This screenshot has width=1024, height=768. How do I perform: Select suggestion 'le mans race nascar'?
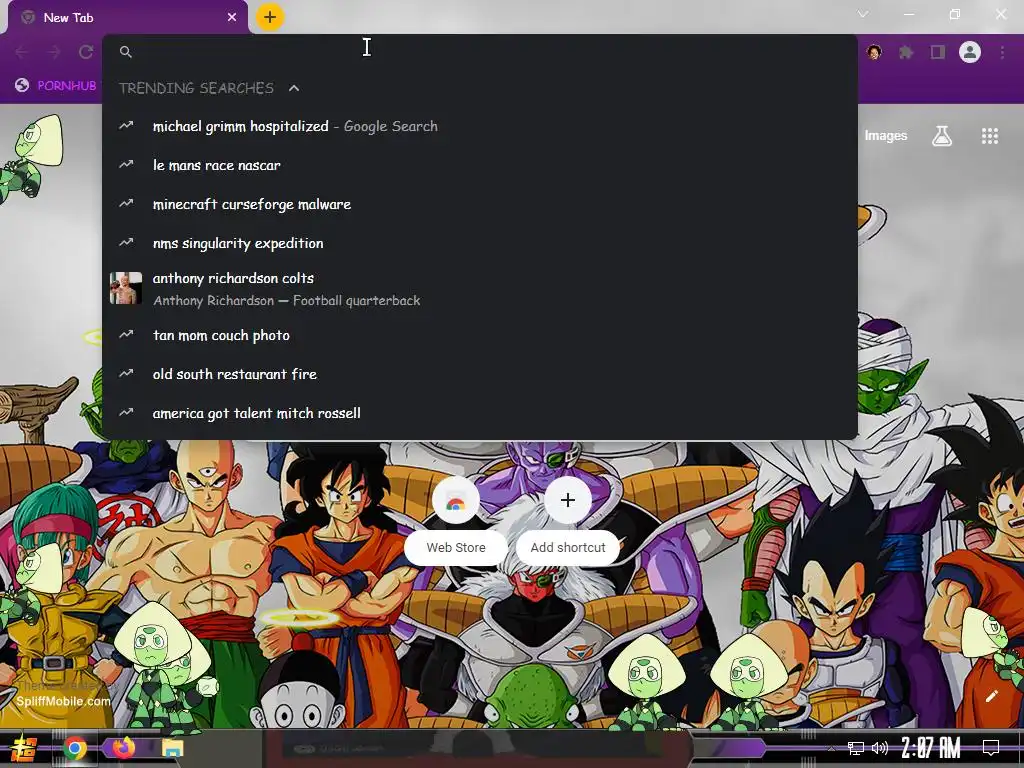click(479, 165)
